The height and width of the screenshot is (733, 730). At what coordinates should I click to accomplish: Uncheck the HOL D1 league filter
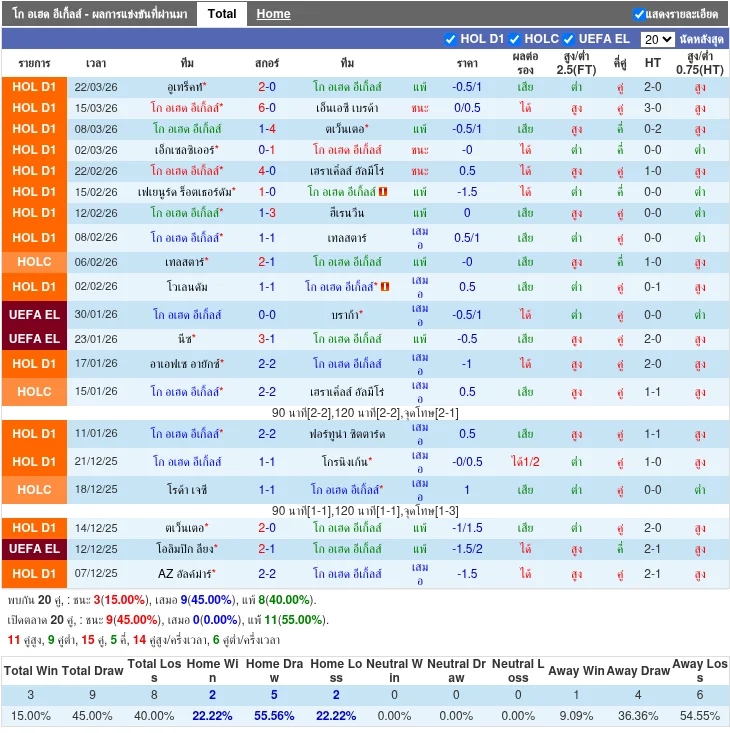(450, 39)
